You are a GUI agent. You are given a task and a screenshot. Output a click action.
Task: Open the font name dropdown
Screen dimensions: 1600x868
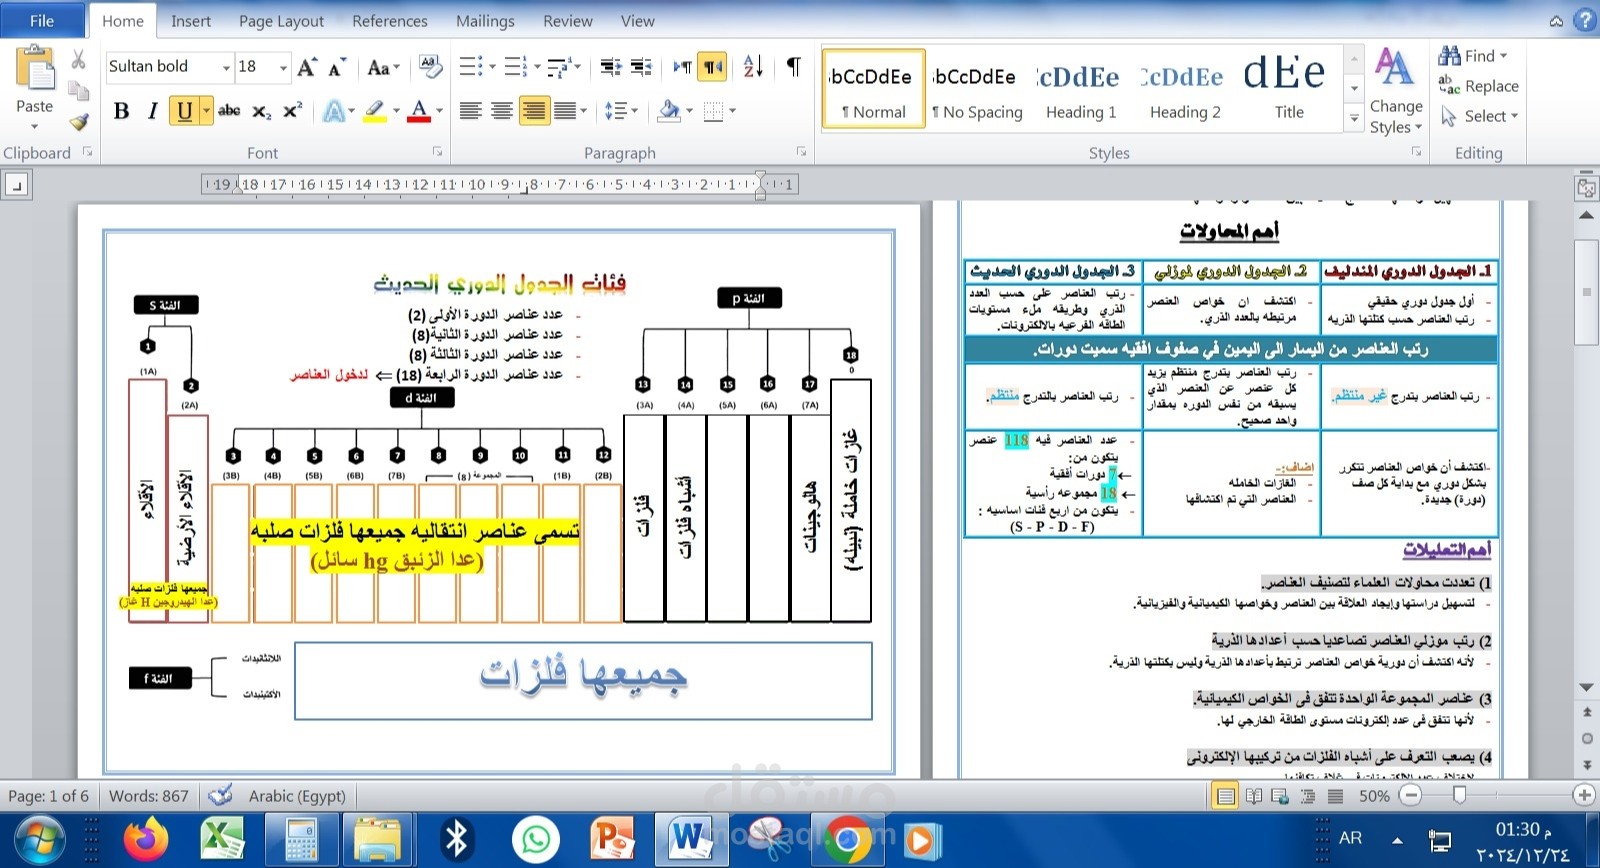coord(226,67)
